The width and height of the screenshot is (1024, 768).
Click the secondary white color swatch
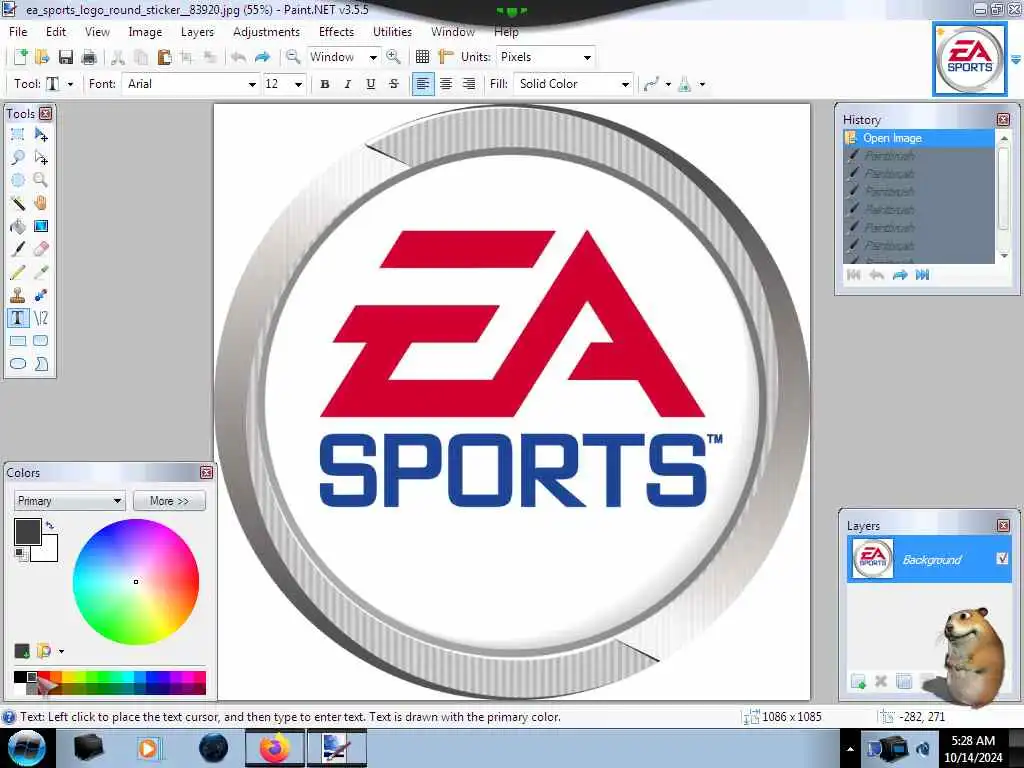pyautogui.click(x=48, y=552)
